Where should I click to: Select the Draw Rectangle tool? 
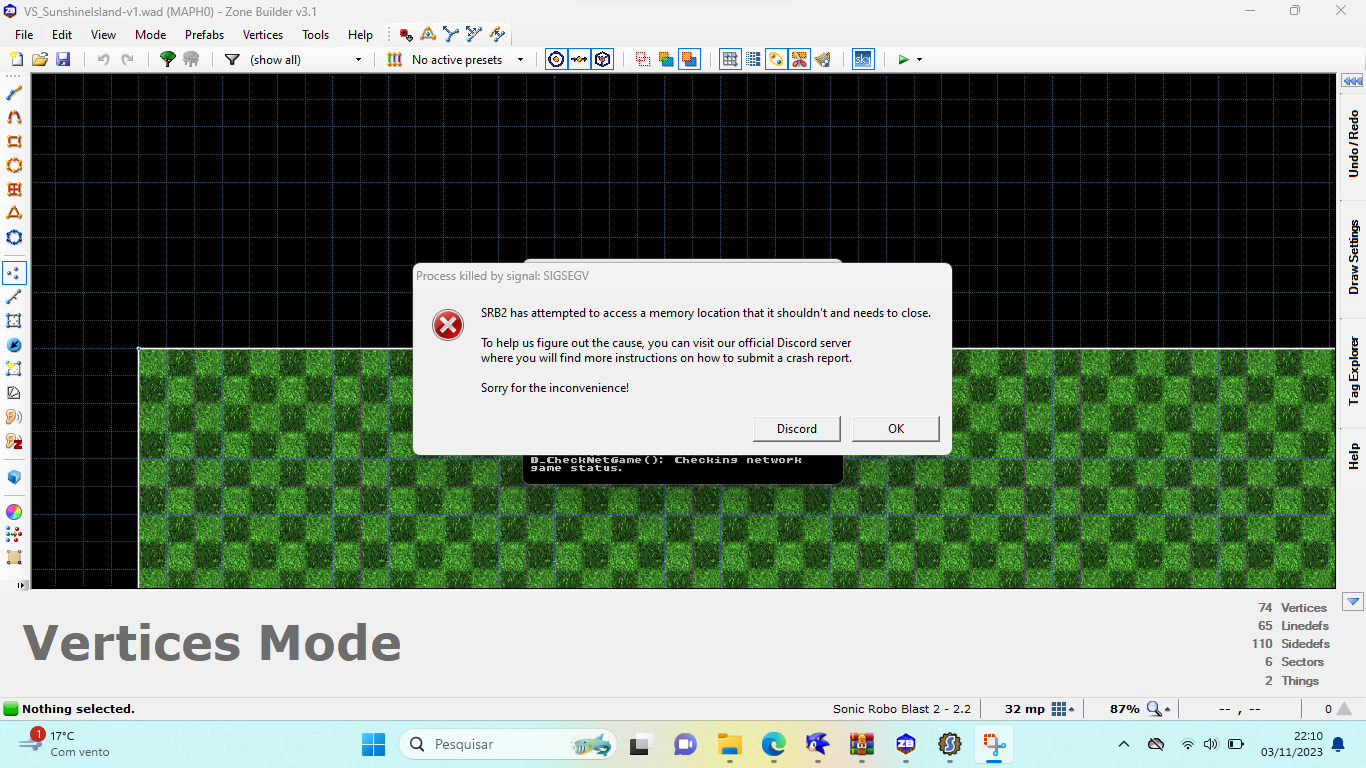[14, 141]
